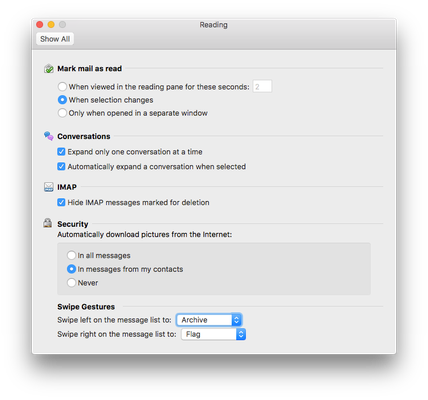Minimize the Reading window with yellow button
Image resolution: width=428 pixels, height=400 pixels.
click(51, 25)
